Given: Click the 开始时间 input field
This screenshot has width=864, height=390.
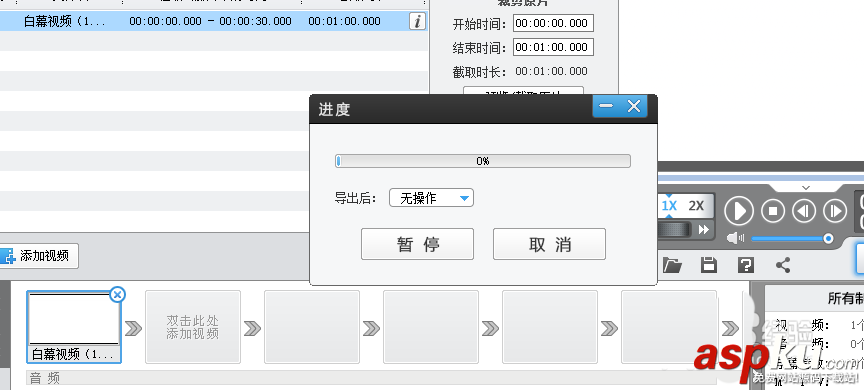Looking at the screenshot, I should [x=553, y=23].
